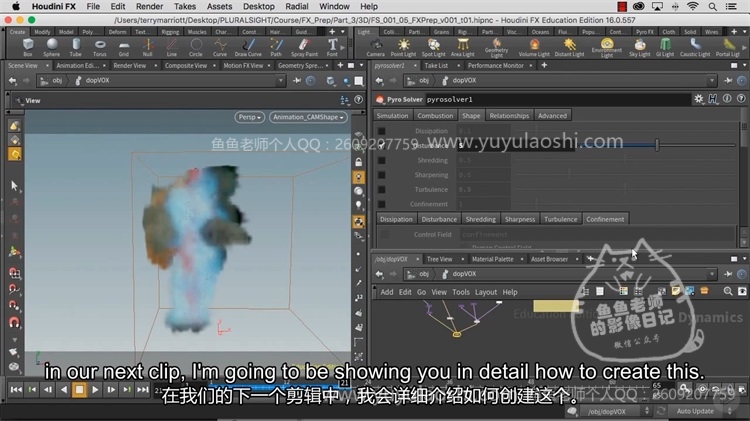
Task: Play the timeline forward
Action: click(x=95, y=390)
